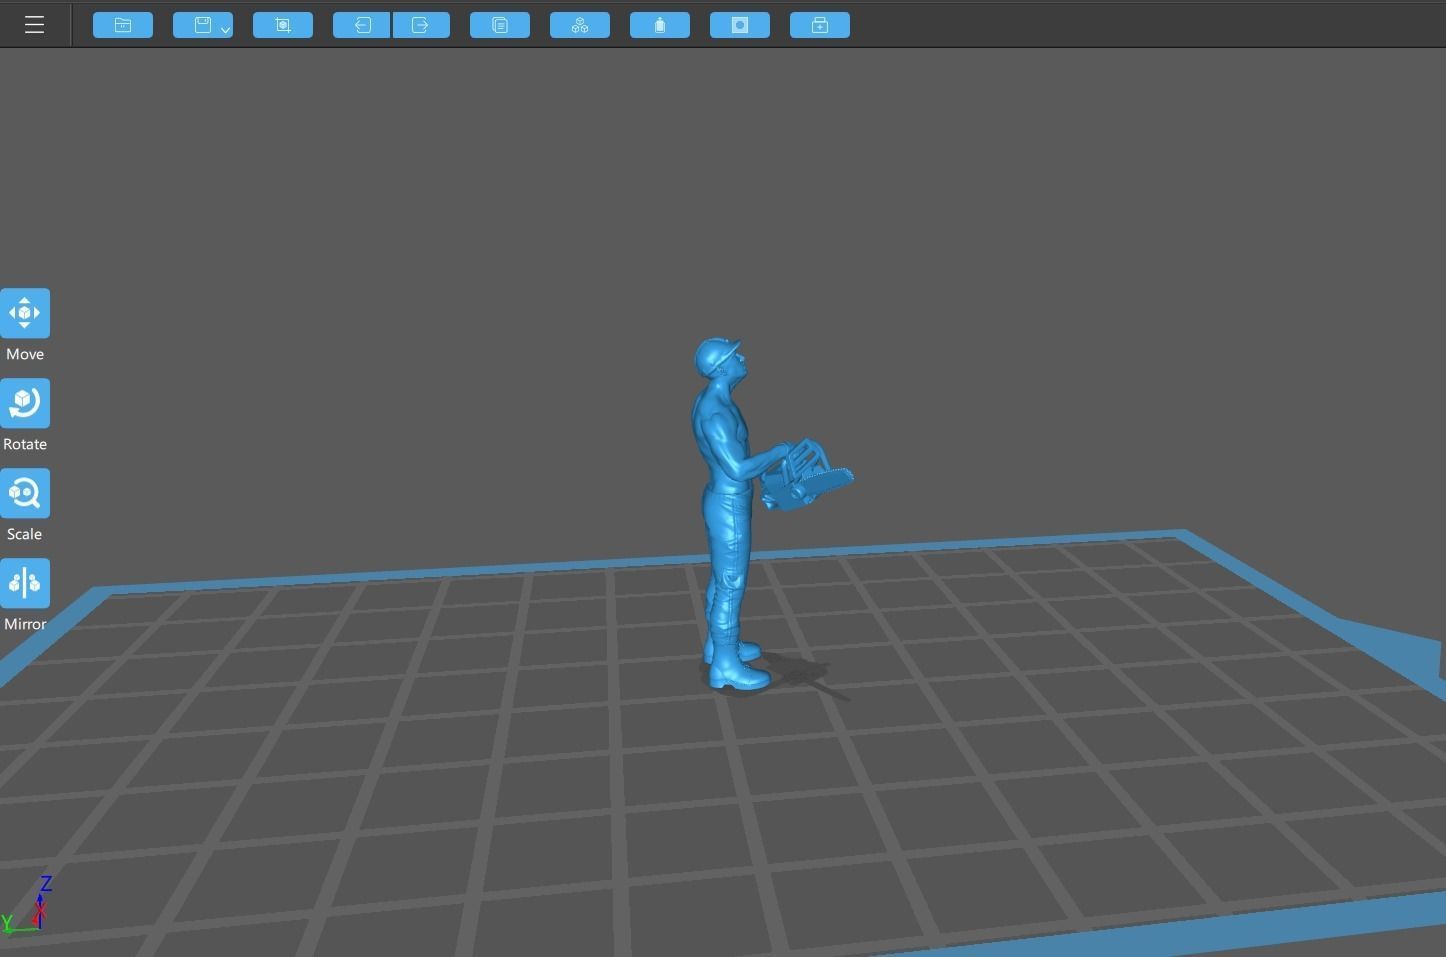Select the Scale tool
The image size is (1446, 957).
[x=25, y=494]
